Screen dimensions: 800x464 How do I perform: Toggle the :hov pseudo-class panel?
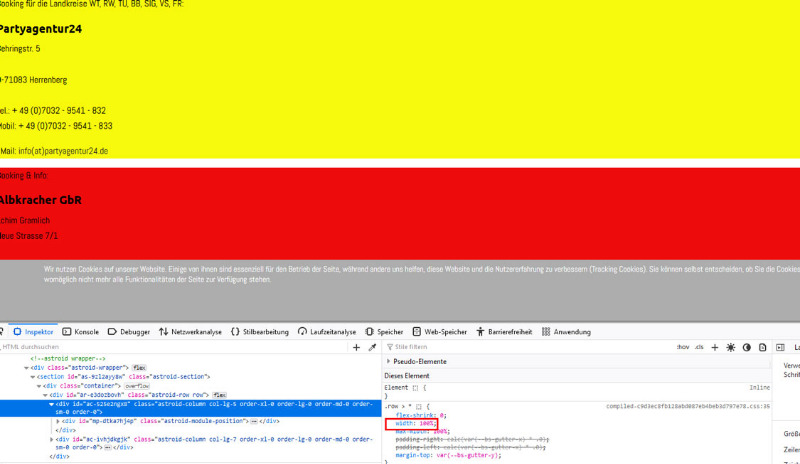683,347
